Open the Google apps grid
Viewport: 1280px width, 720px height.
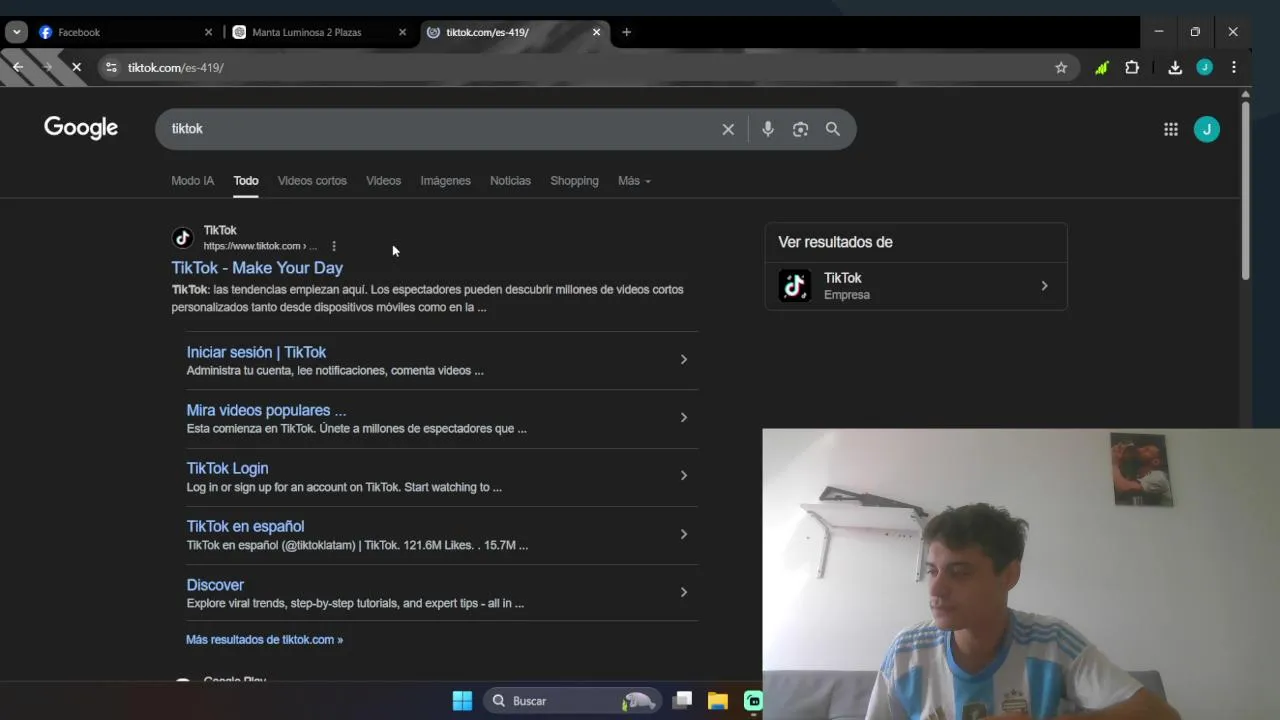(x=1170, y=129)
